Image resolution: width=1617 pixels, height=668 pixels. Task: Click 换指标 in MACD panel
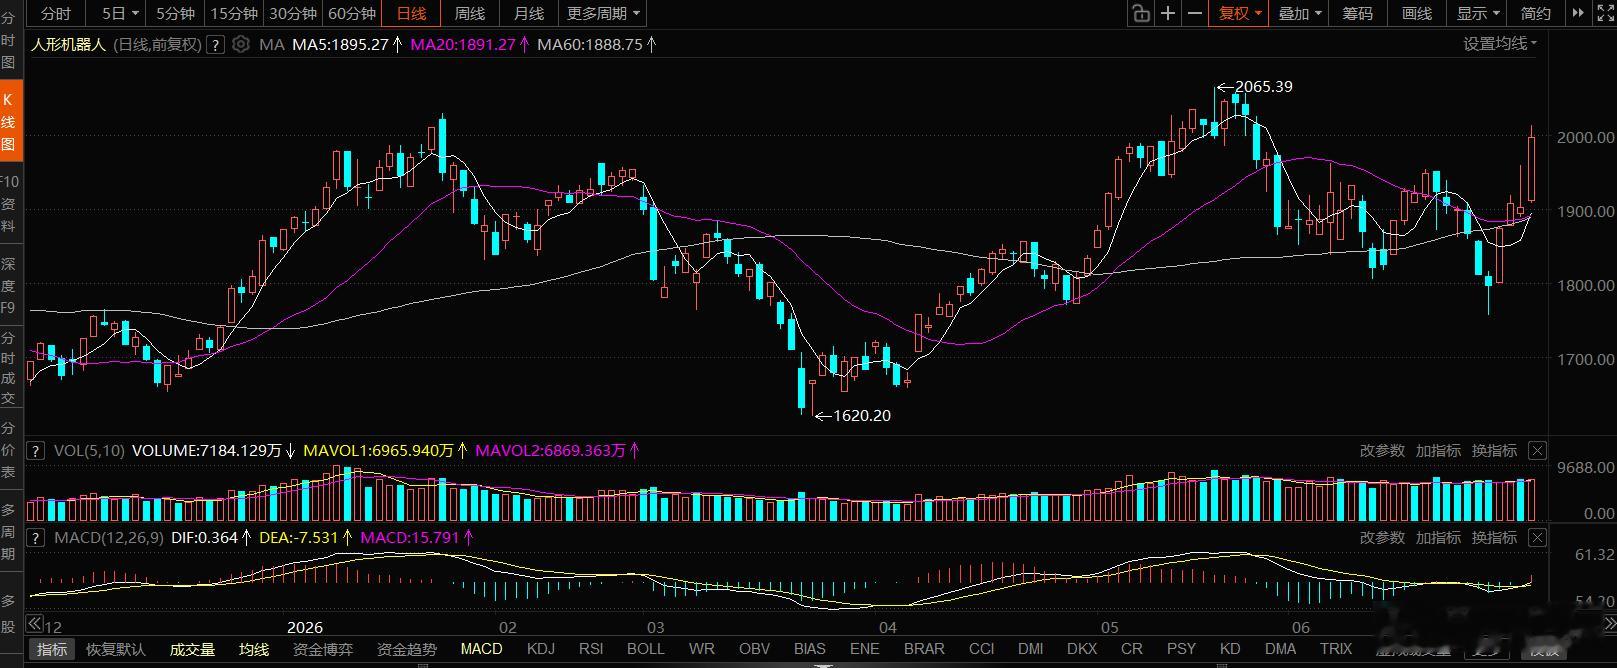(1494, 538)
